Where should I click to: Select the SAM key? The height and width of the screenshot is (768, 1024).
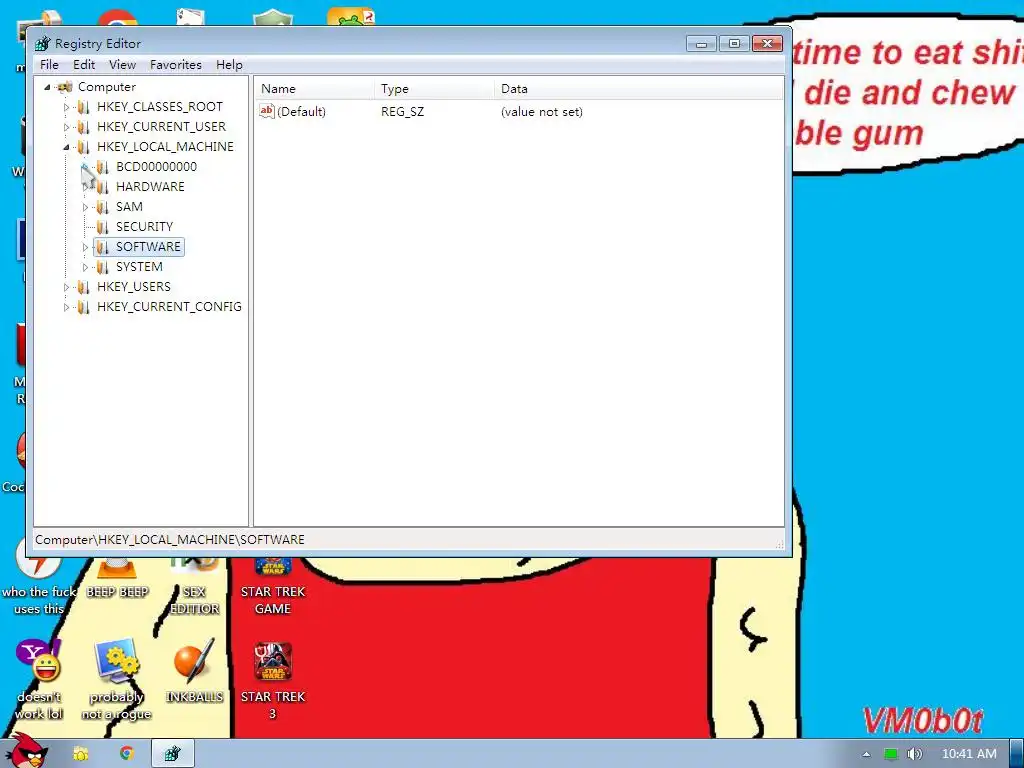[x=129, y=206]
